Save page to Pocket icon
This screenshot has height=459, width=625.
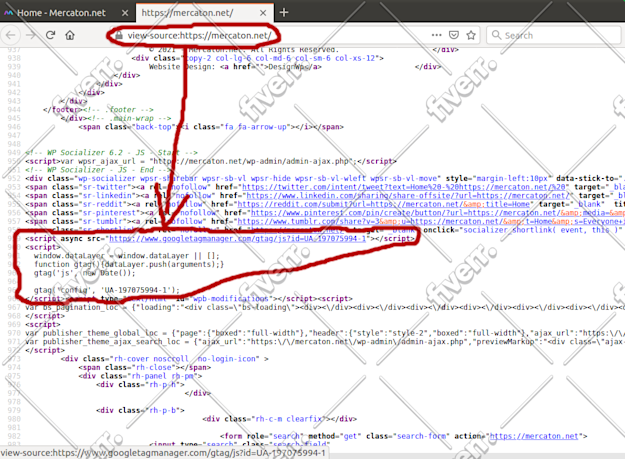pos(454,35)
